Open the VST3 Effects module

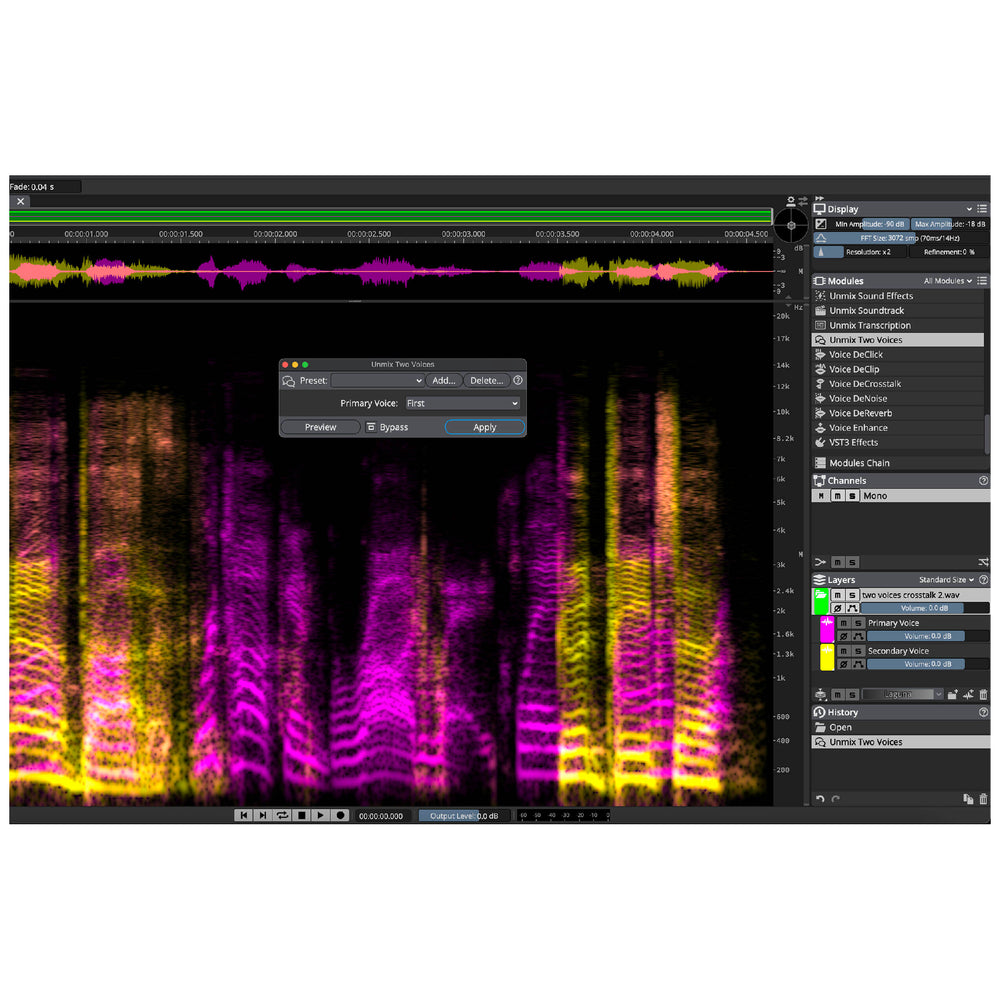[x=897, y=443]
